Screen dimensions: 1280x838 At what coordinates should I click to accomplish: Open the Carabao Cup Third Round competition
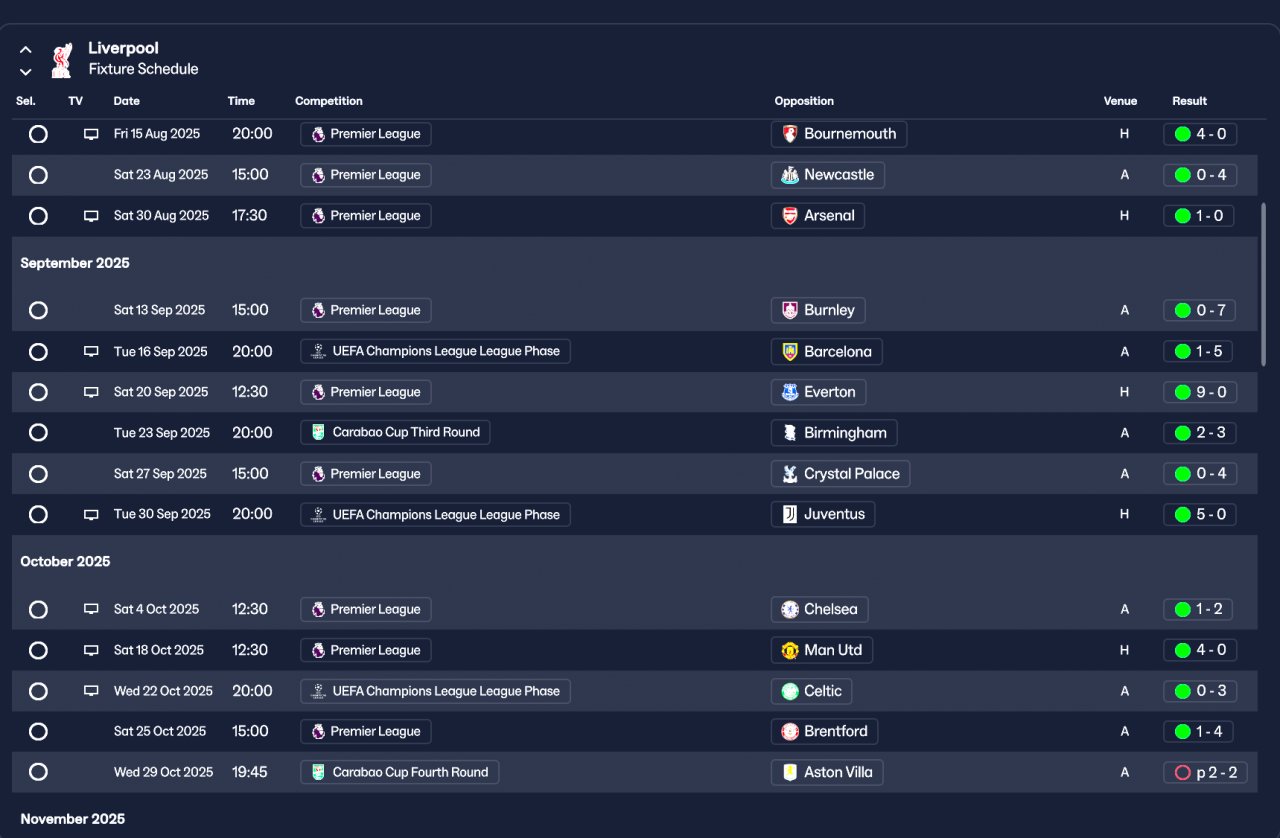395,433
